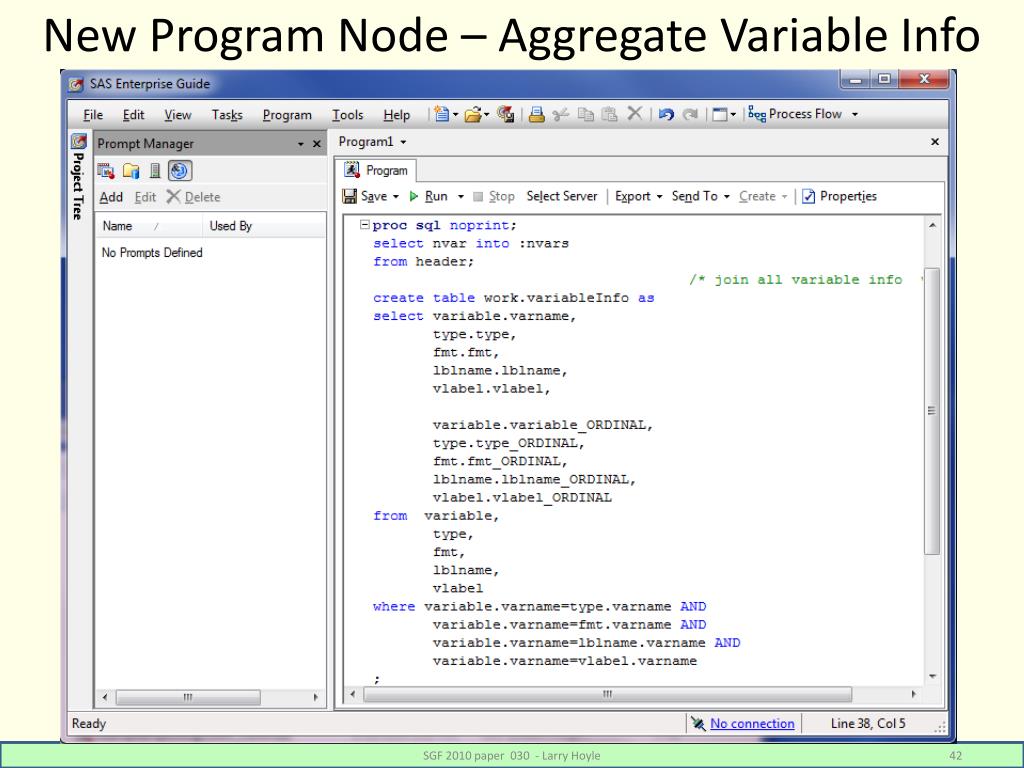Open the View menu
The height and width of the screenshot is (768, 1024).
(x=178, y=115)
